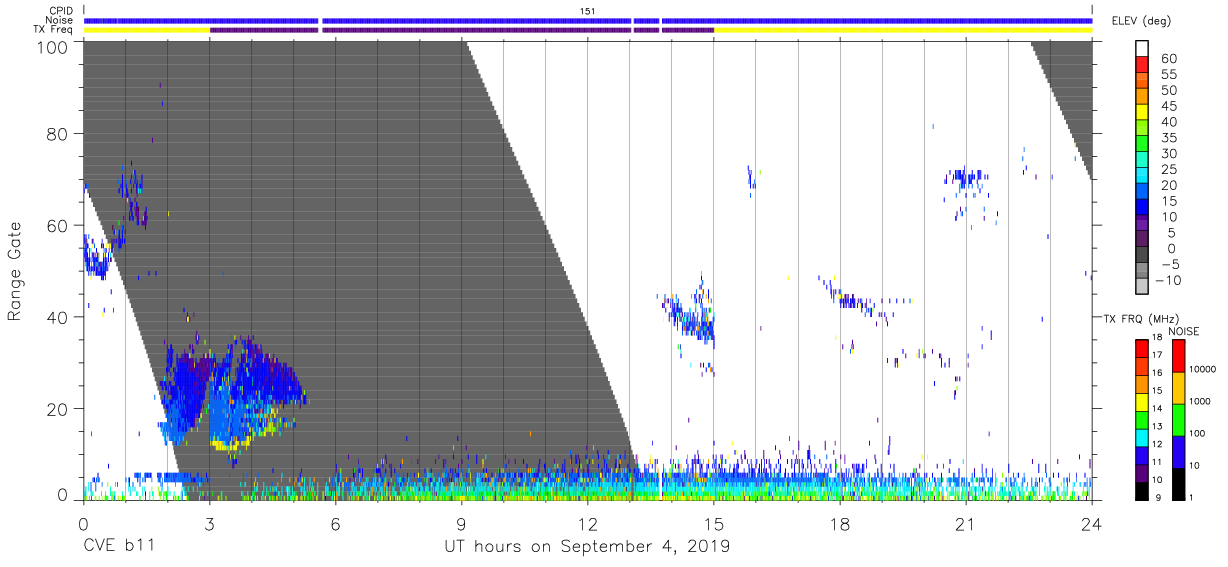Image resolution: width=1228 pixels, height=567 pixels.
Task: Click the green swatch in the NOISE colorbar
Action: click(x=1179, y=419)
